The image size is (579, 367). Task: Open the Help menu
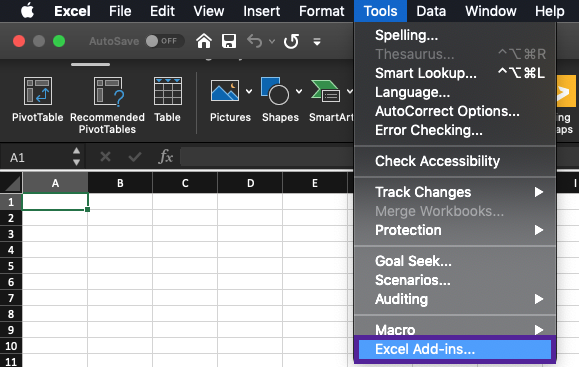[x=549, y=11]
